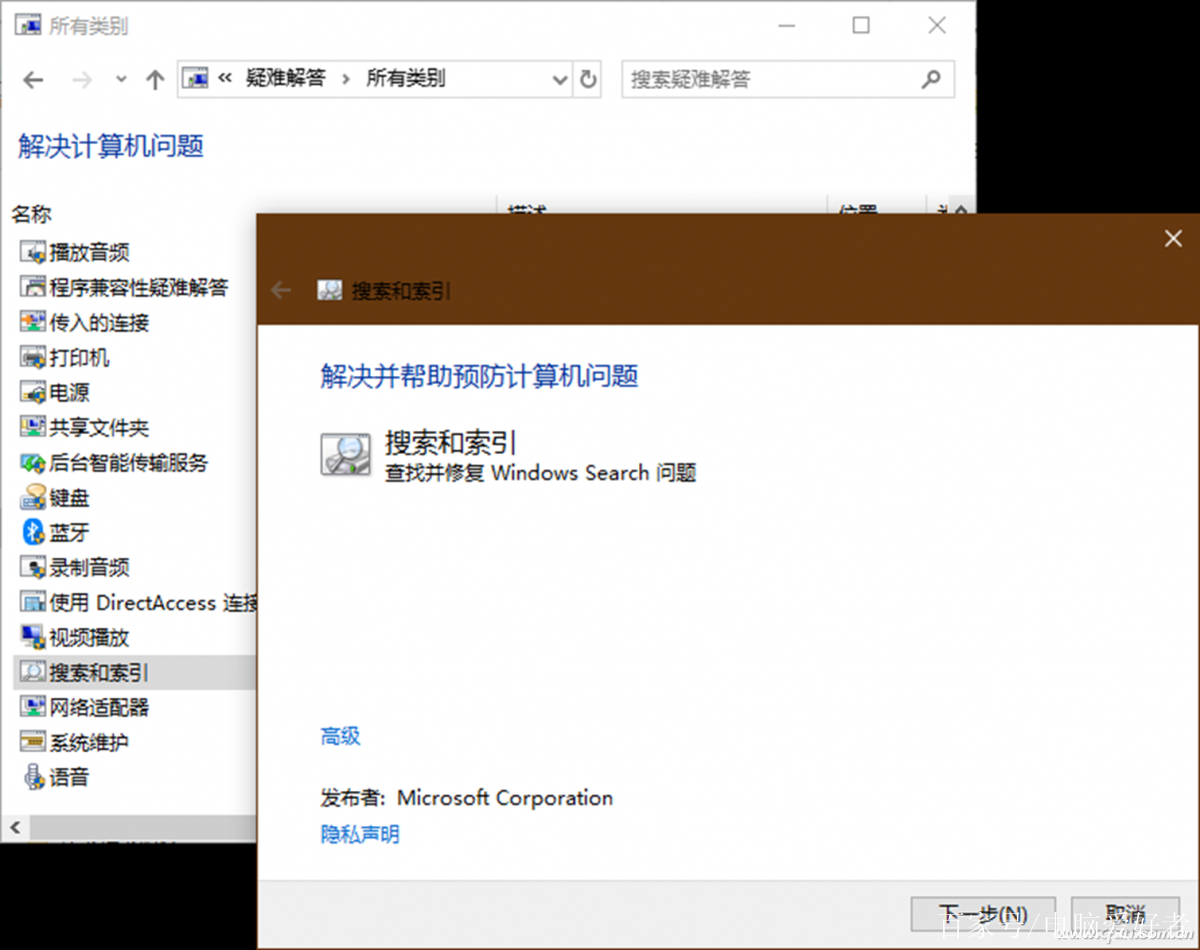Click the horizontal scrollbar left arrow

coord(14,828)
